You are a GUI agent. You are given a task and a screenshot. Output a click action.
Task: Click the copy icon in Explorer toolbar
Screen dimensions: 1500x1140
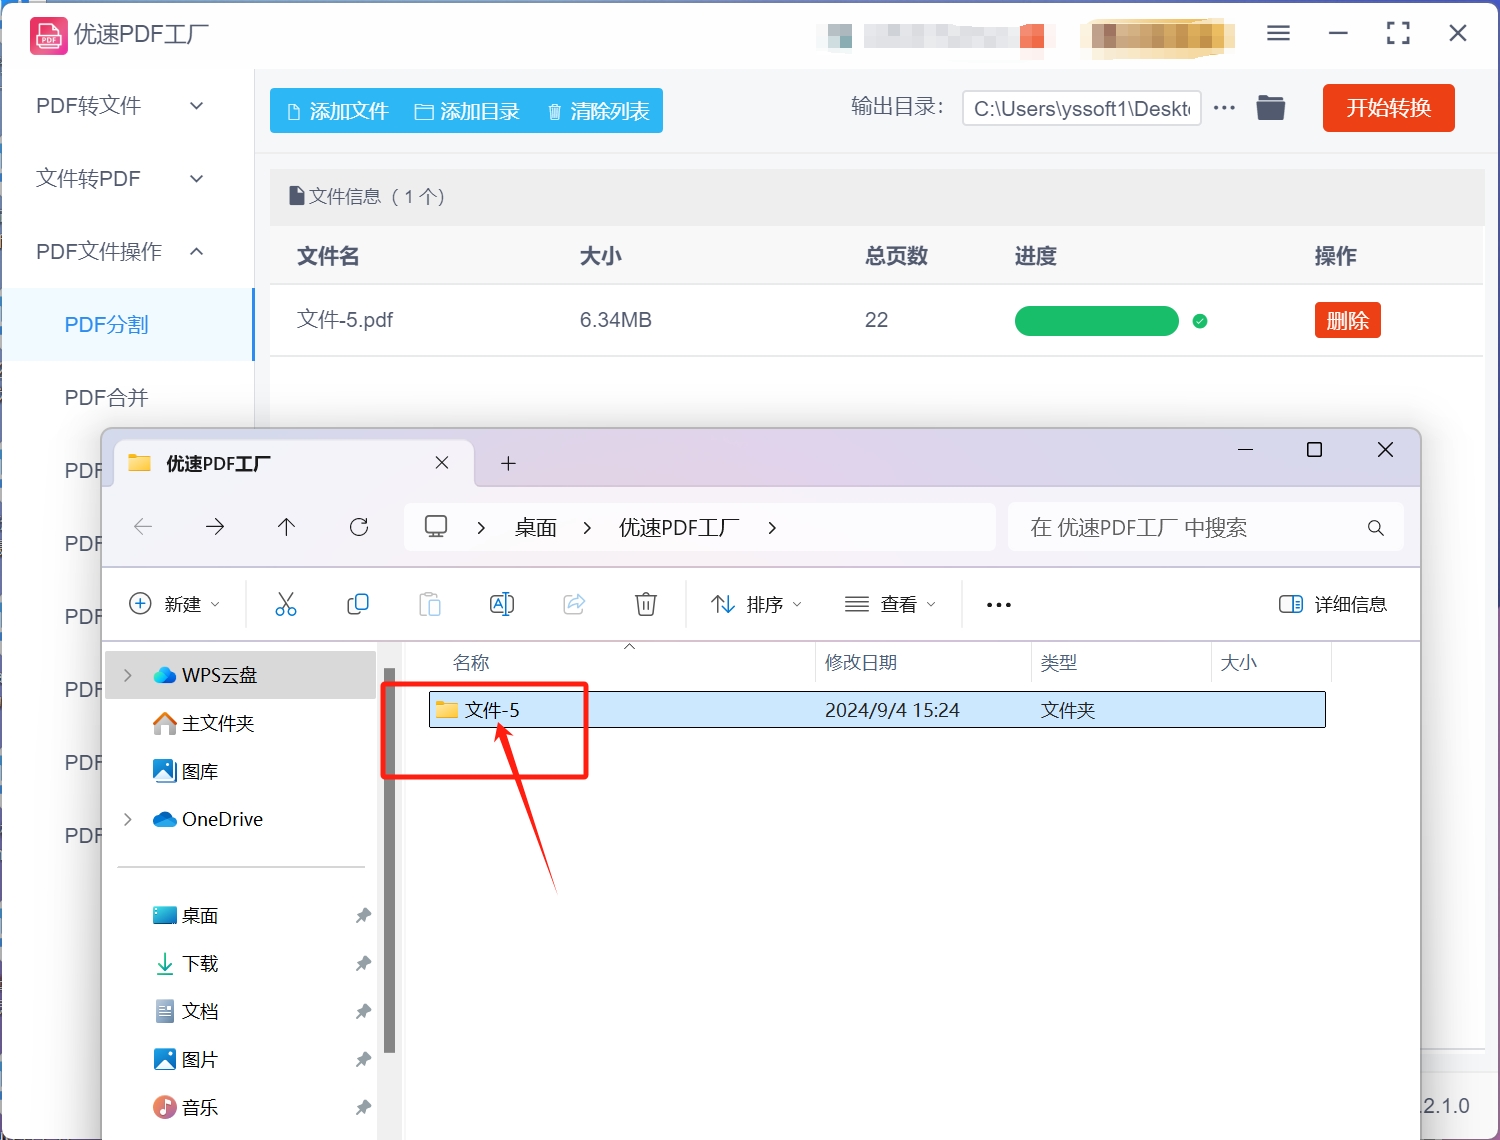tap(358, 604)
